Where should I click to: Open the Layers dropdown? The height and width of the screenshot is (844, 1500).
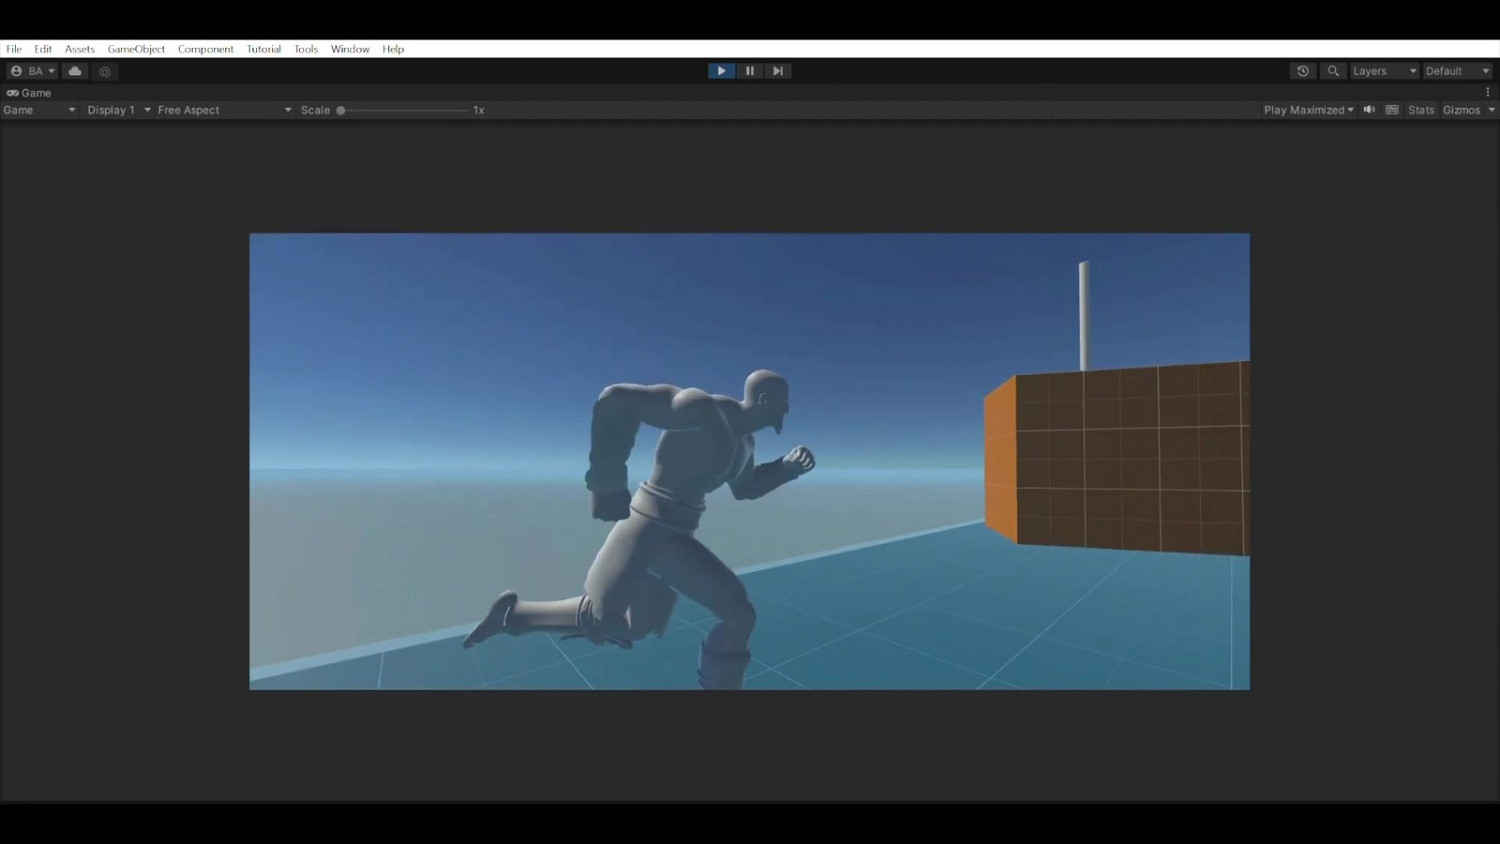[x=1383, y=71]
